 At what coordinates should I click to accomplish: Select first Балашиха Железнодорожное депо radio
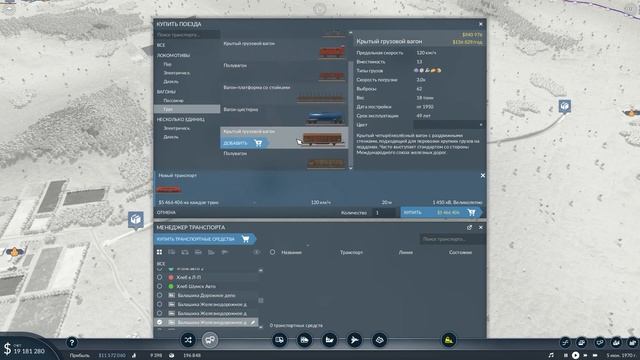(160, 304)
